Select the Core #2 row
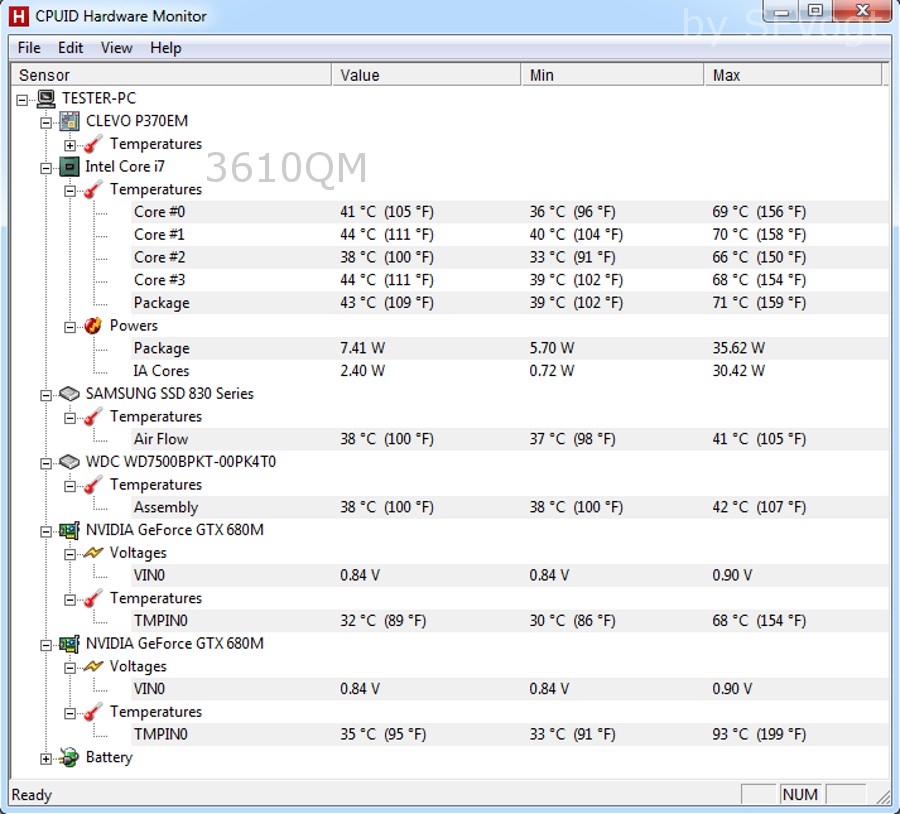 pyautogui.click(x=510, y=257)
